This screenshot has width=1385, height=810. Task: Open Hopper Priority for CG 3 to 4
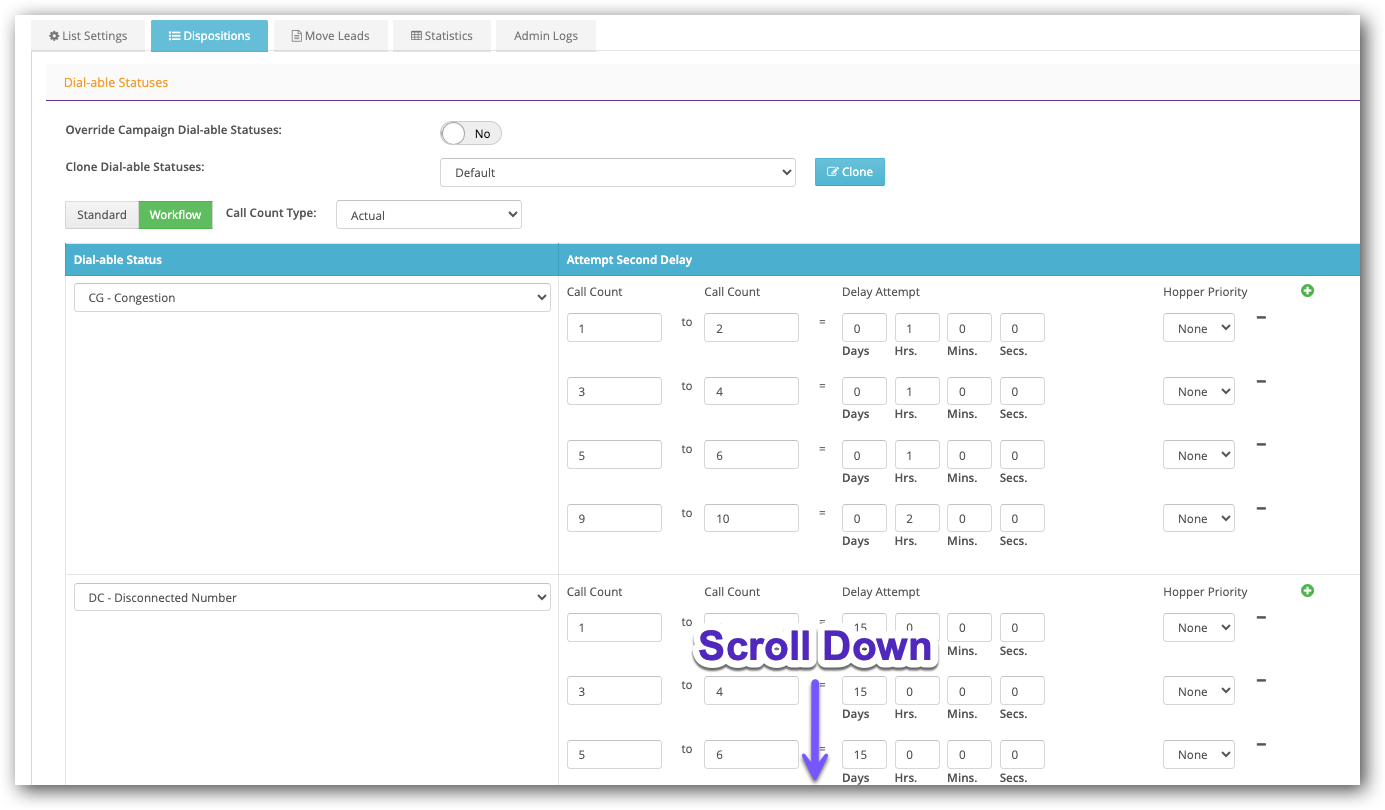1199,391
